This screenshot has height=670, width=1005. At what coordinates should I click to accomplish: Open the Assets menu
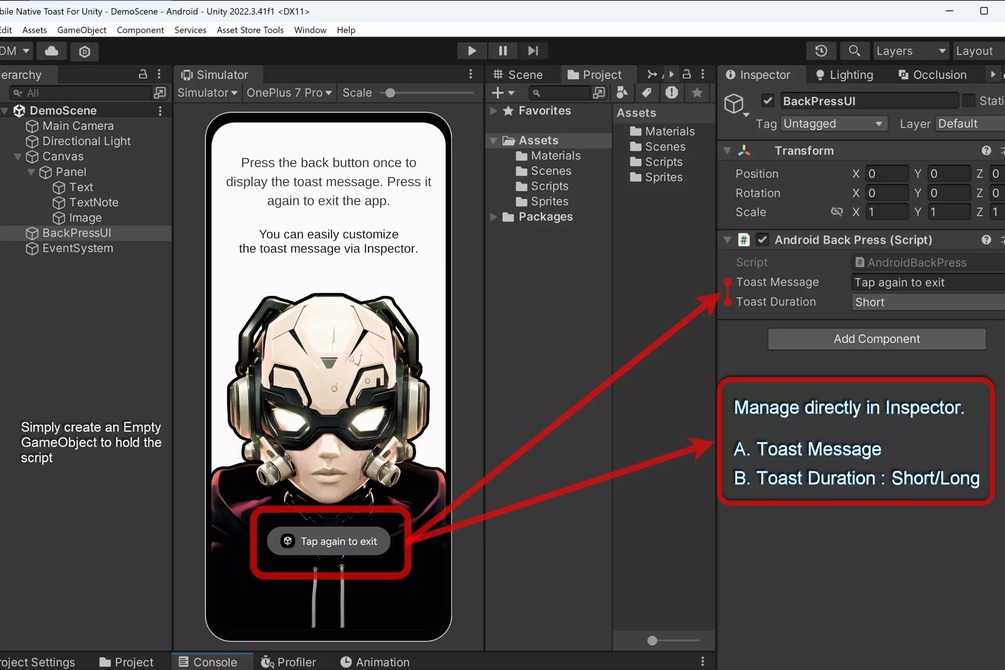pos(35,30)
